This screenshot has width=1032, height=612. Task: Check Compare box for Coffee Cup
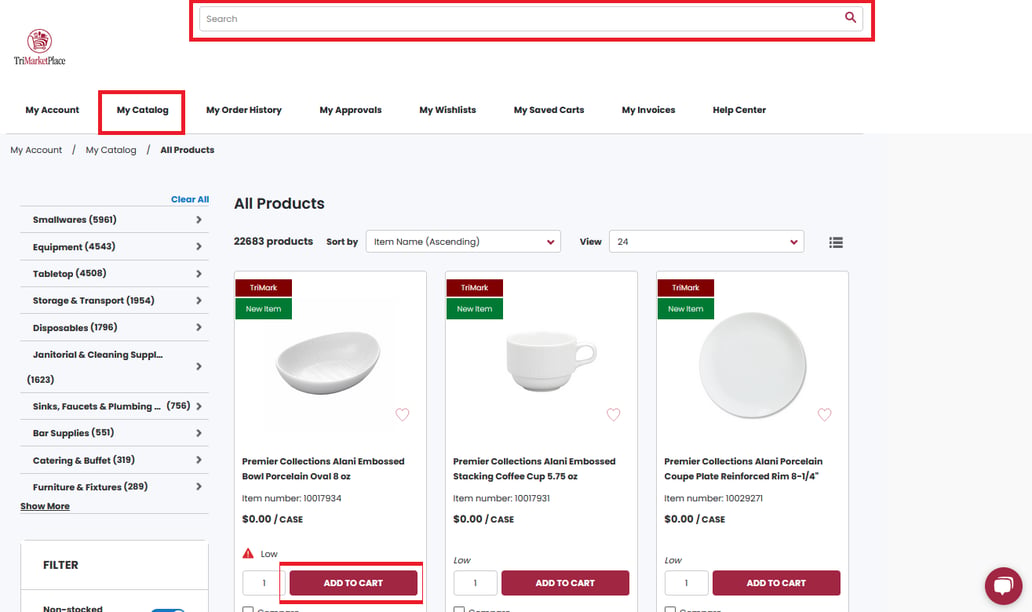pos(459,610)
